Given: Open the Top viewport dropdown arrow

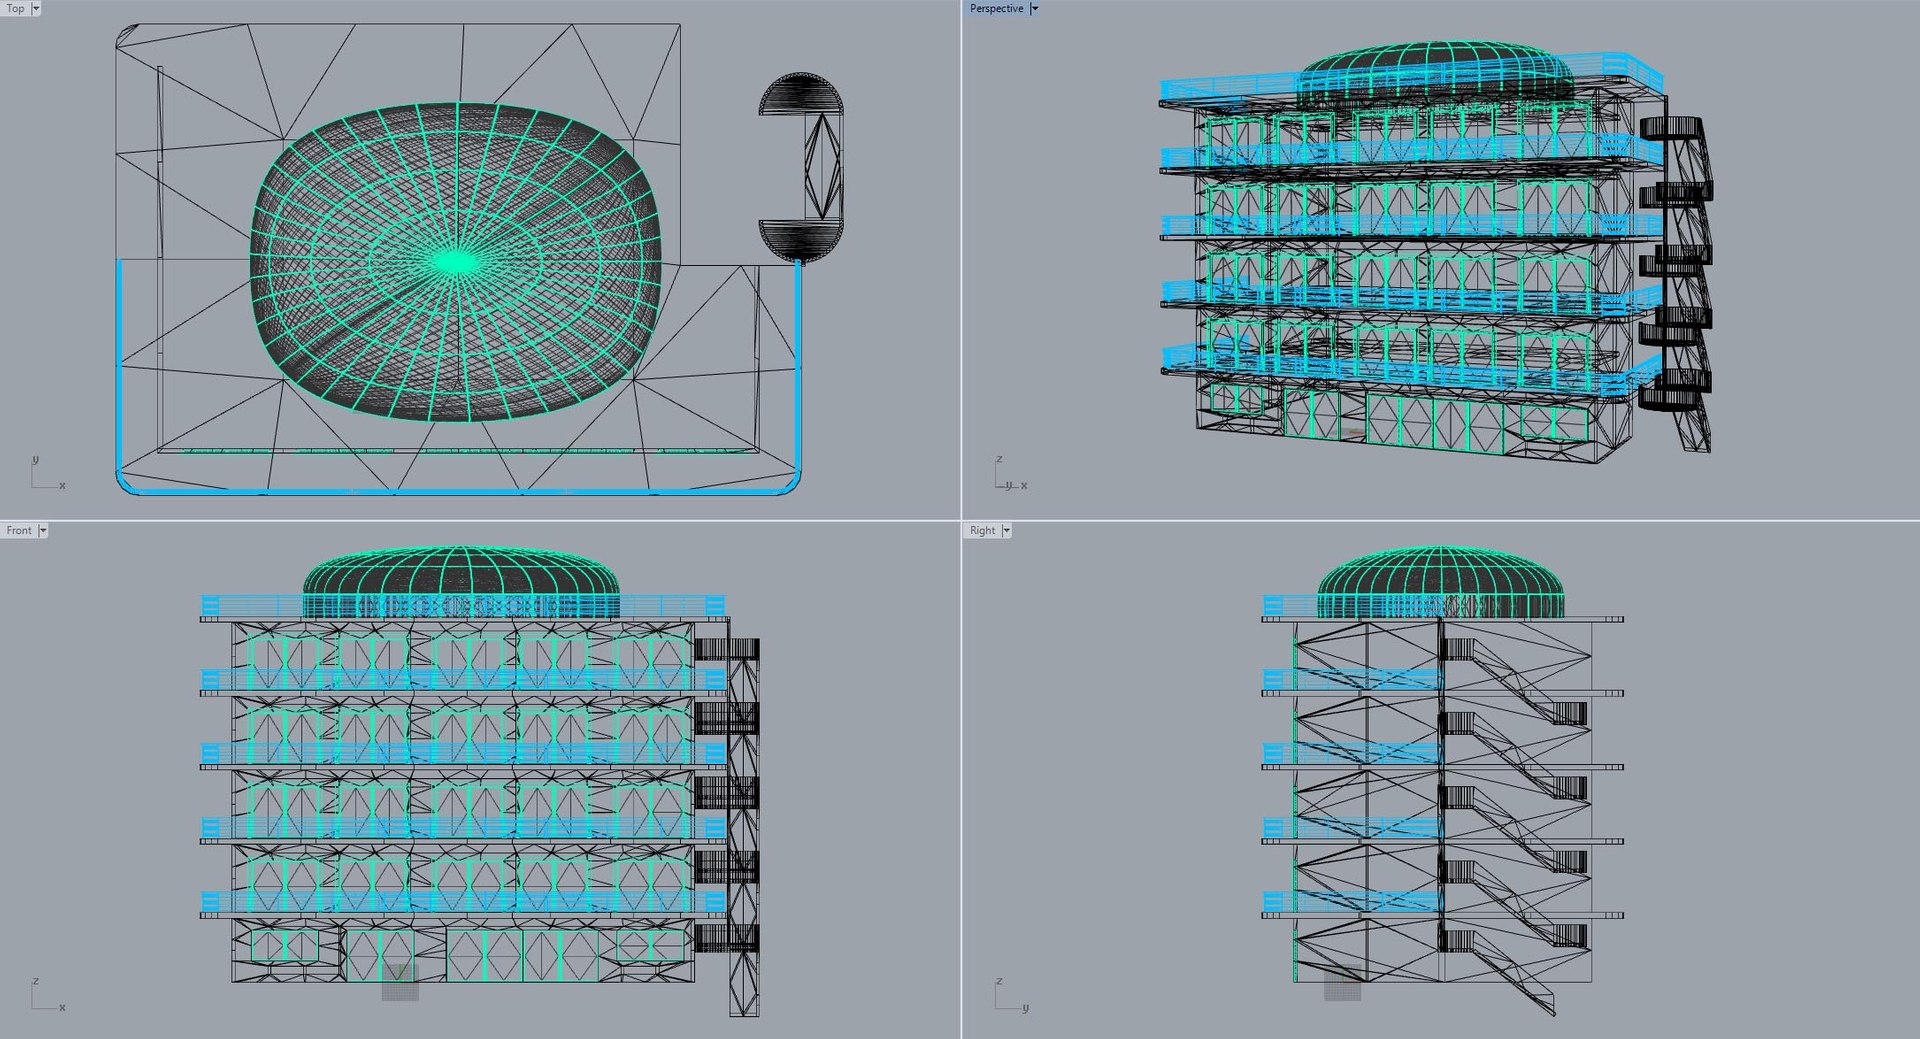Looking at the screenshot, I should pyautogui.click(x=36, y=8).
